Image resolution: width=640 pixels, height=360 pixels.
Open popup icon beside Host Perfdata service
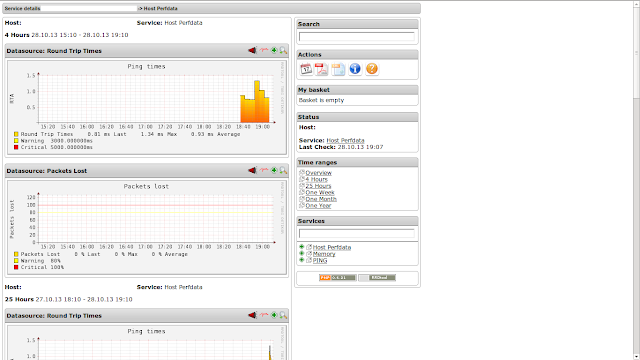pos(309,247)
